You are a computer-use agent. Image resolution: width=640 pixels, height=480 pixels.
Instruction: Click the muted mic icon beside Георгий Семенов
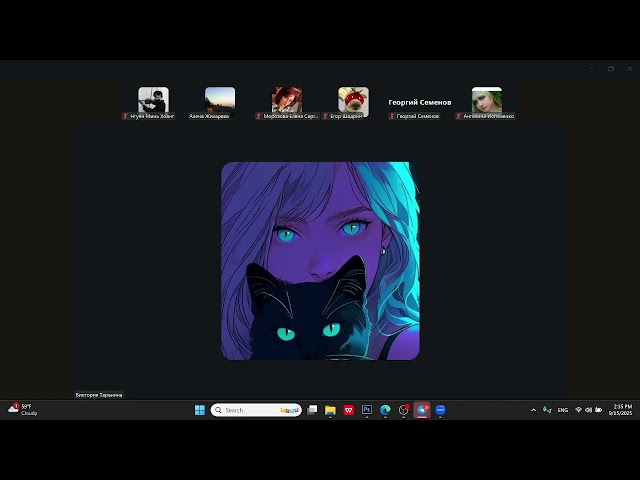click(392, 116)
